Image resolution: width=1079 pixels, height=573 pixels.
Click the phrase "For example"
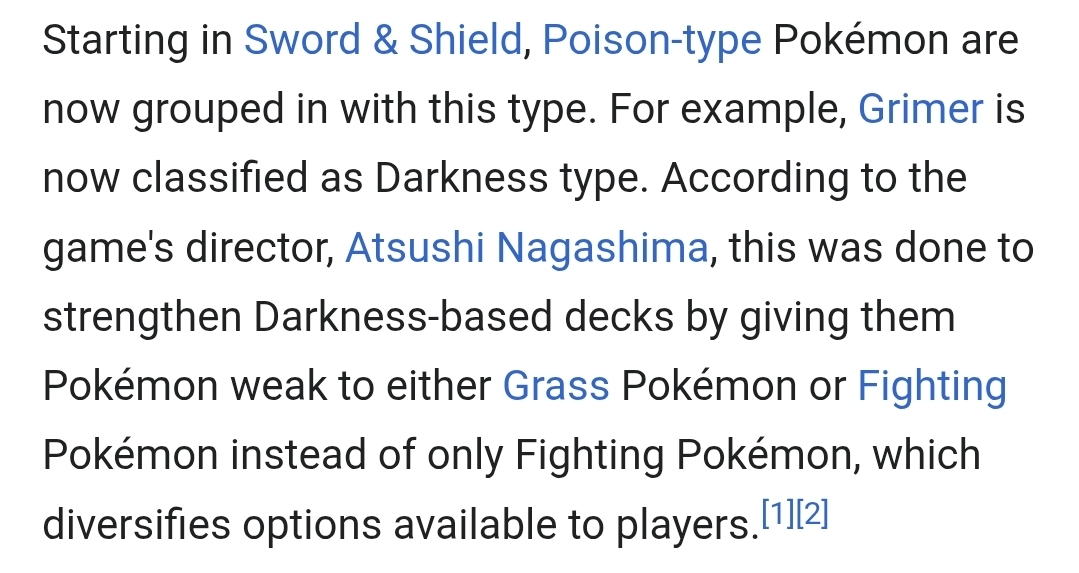point(726,110)
